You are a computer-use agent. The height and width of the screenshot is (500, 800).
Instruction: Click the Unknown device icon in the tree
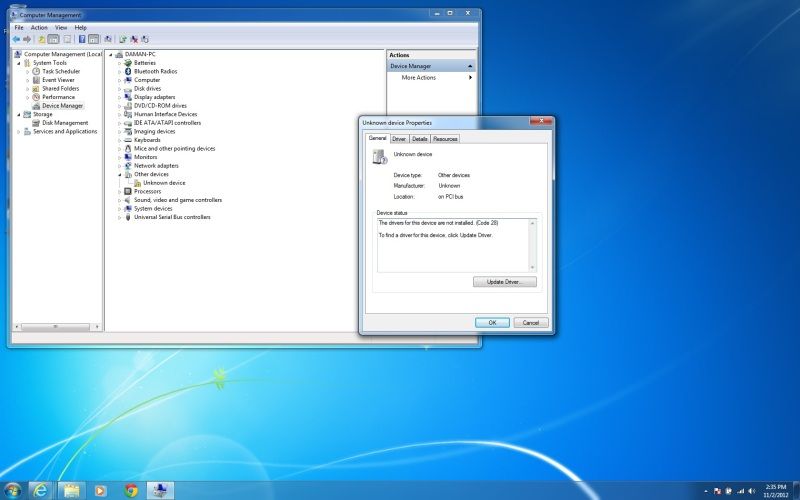tap(137, 183)
